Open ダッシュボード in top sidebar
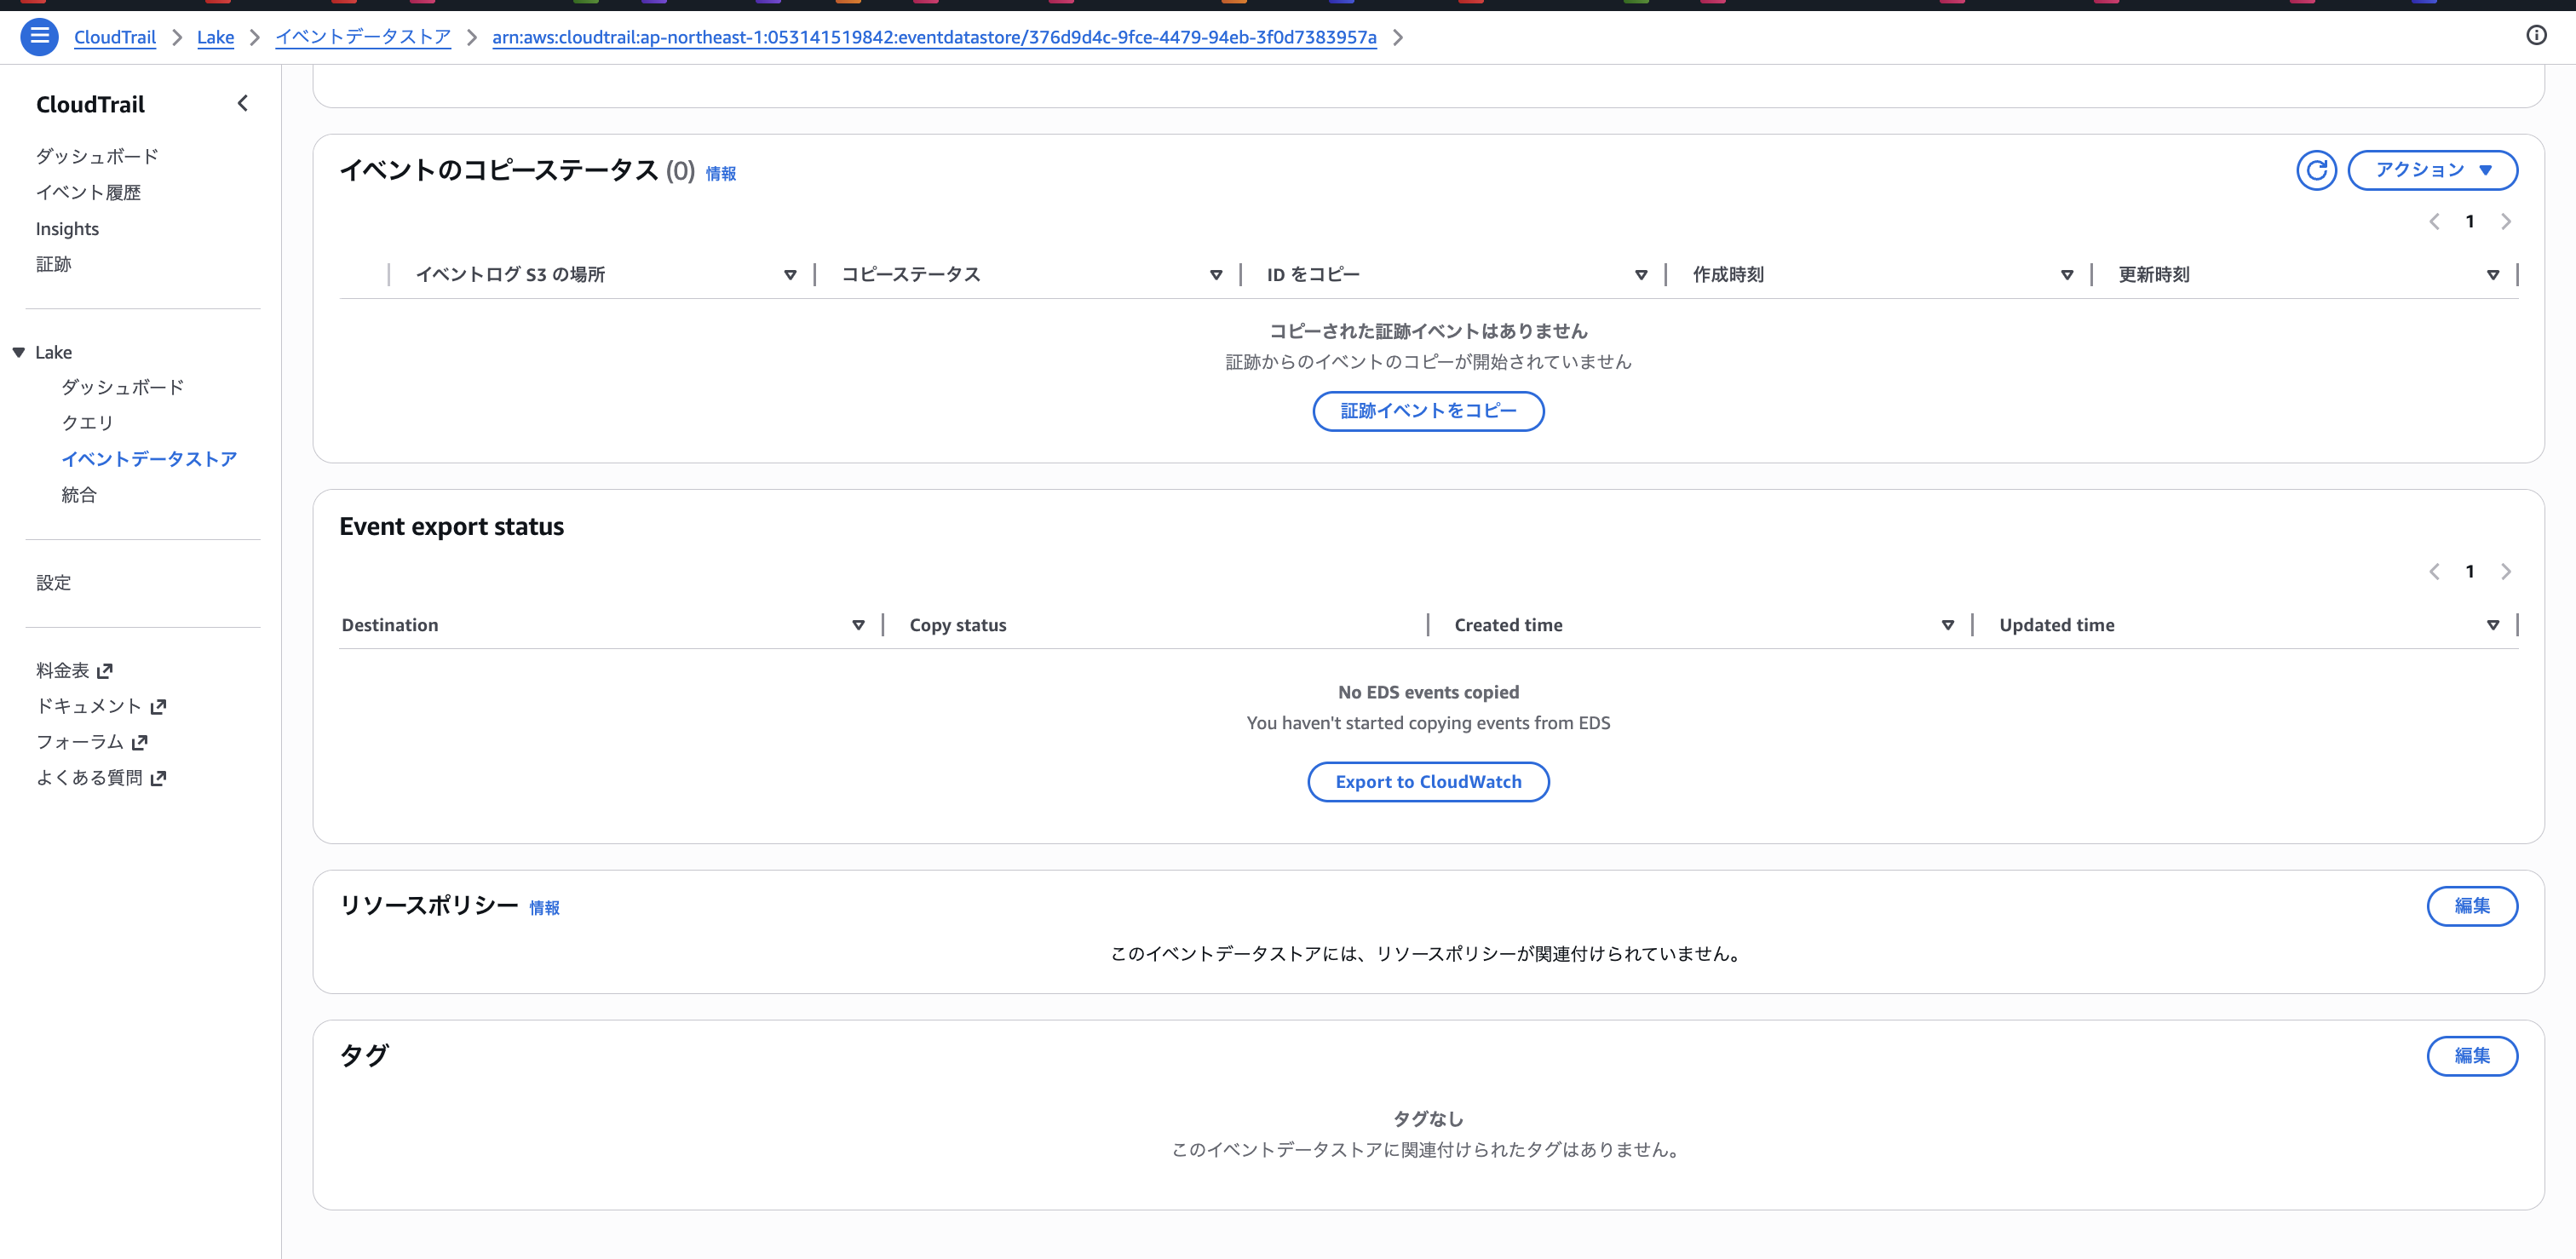2576x1259 pixels. coord(97,156)
